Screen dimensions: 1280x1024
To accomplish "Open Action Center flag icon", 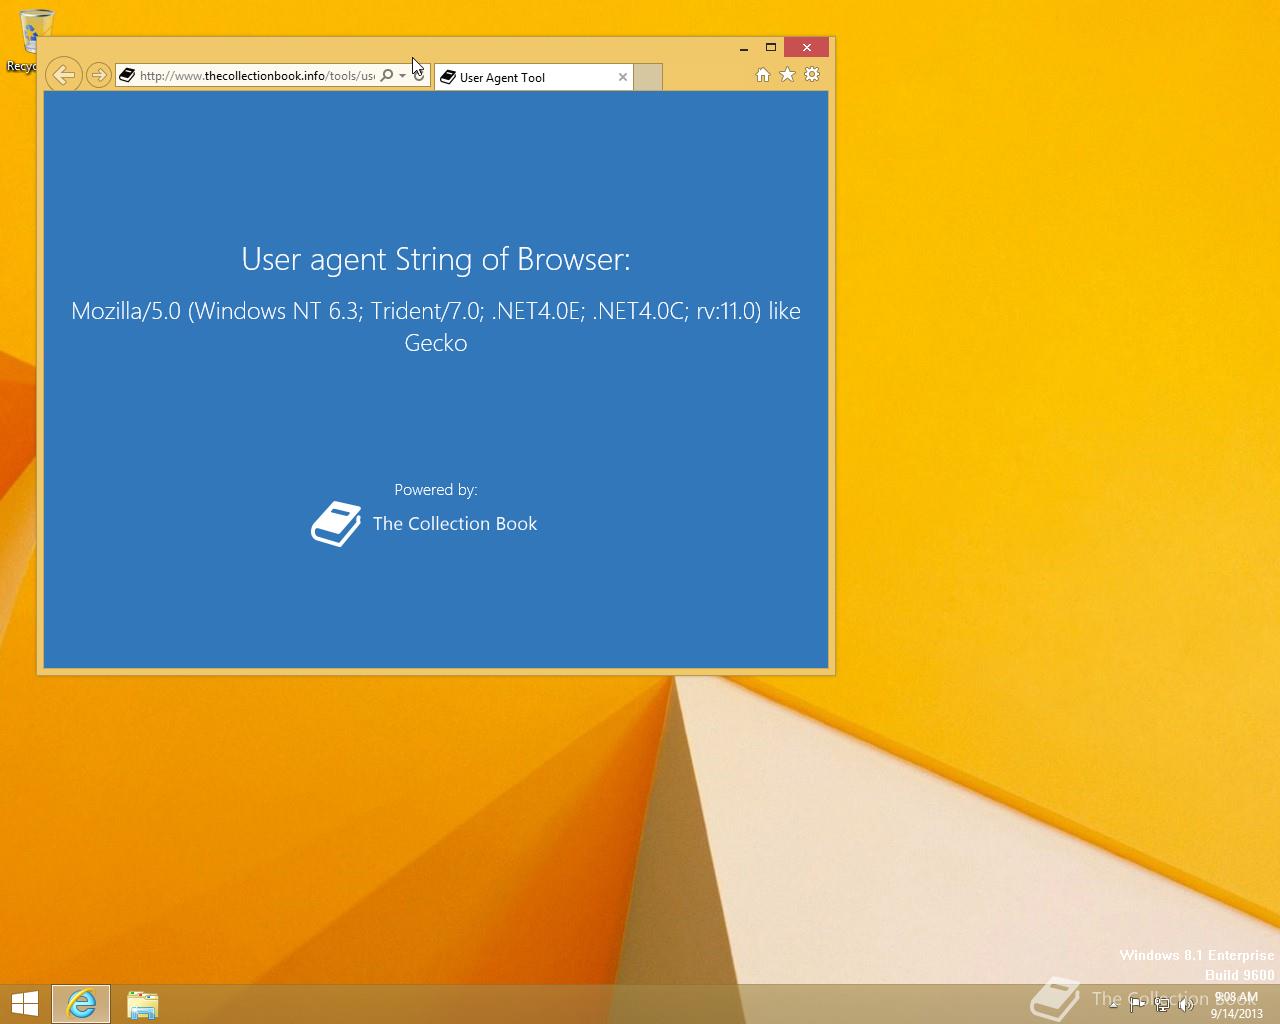I will click(1137, 1005).
